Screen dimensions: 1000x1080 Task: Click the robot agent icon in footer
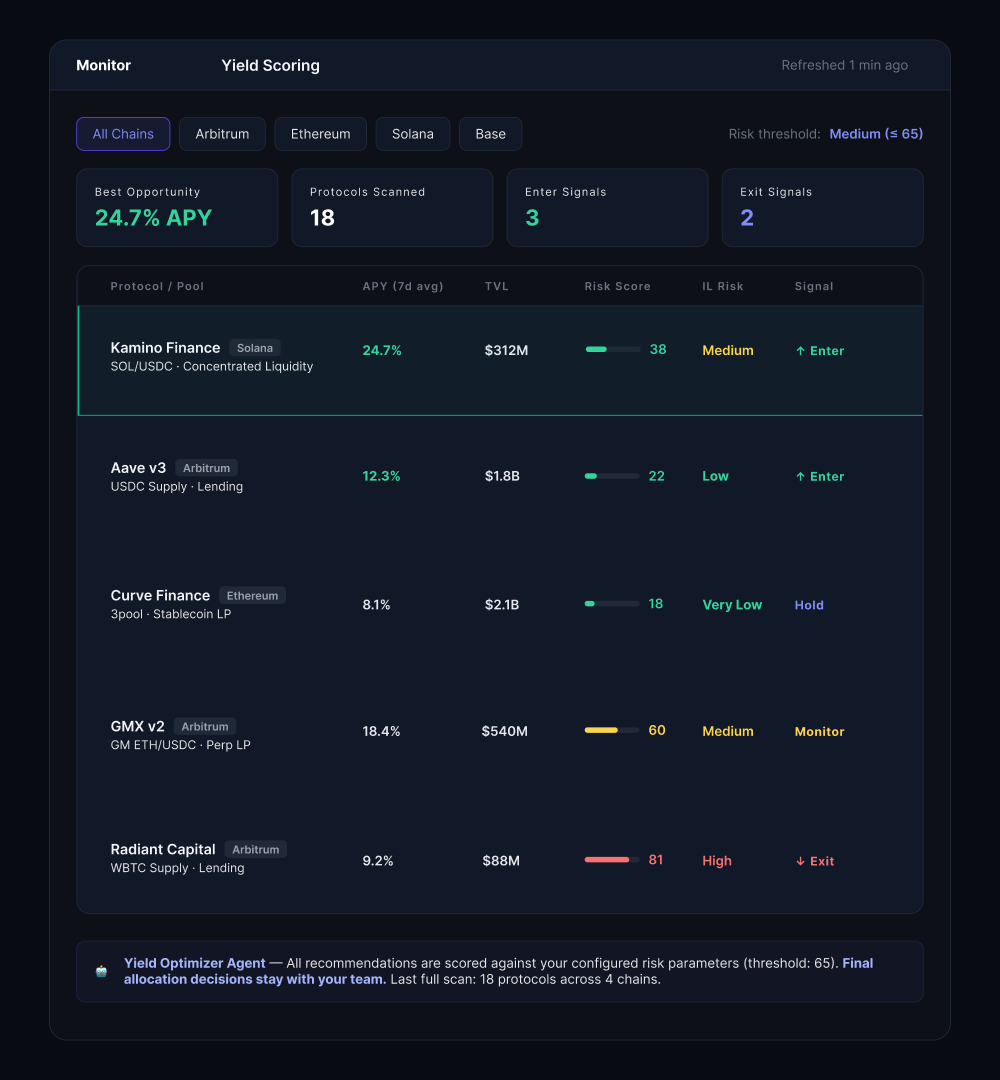[101, 971]
